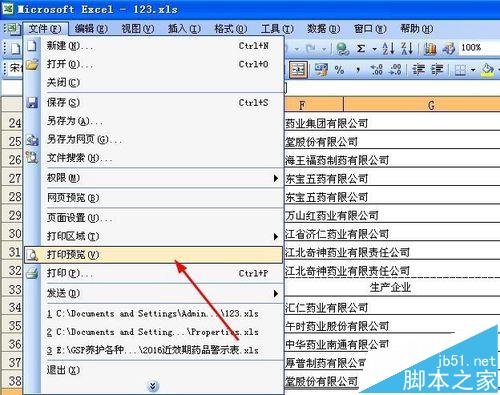Viewport: 500px width, 395px height.
Task: Open recent file 3 2016近效期药品警示表.xls
Action: coord(153,350)
